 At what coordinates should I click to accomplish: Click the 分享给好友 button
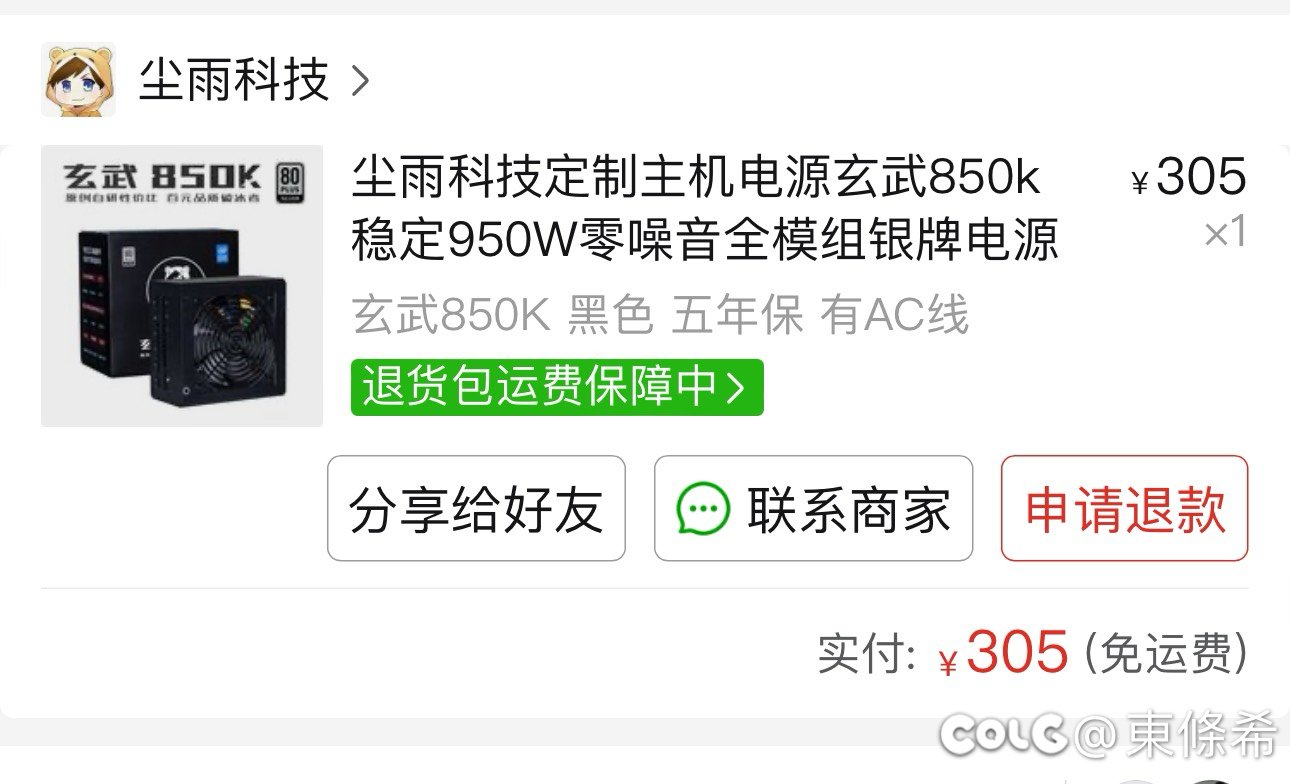(476, 509)
